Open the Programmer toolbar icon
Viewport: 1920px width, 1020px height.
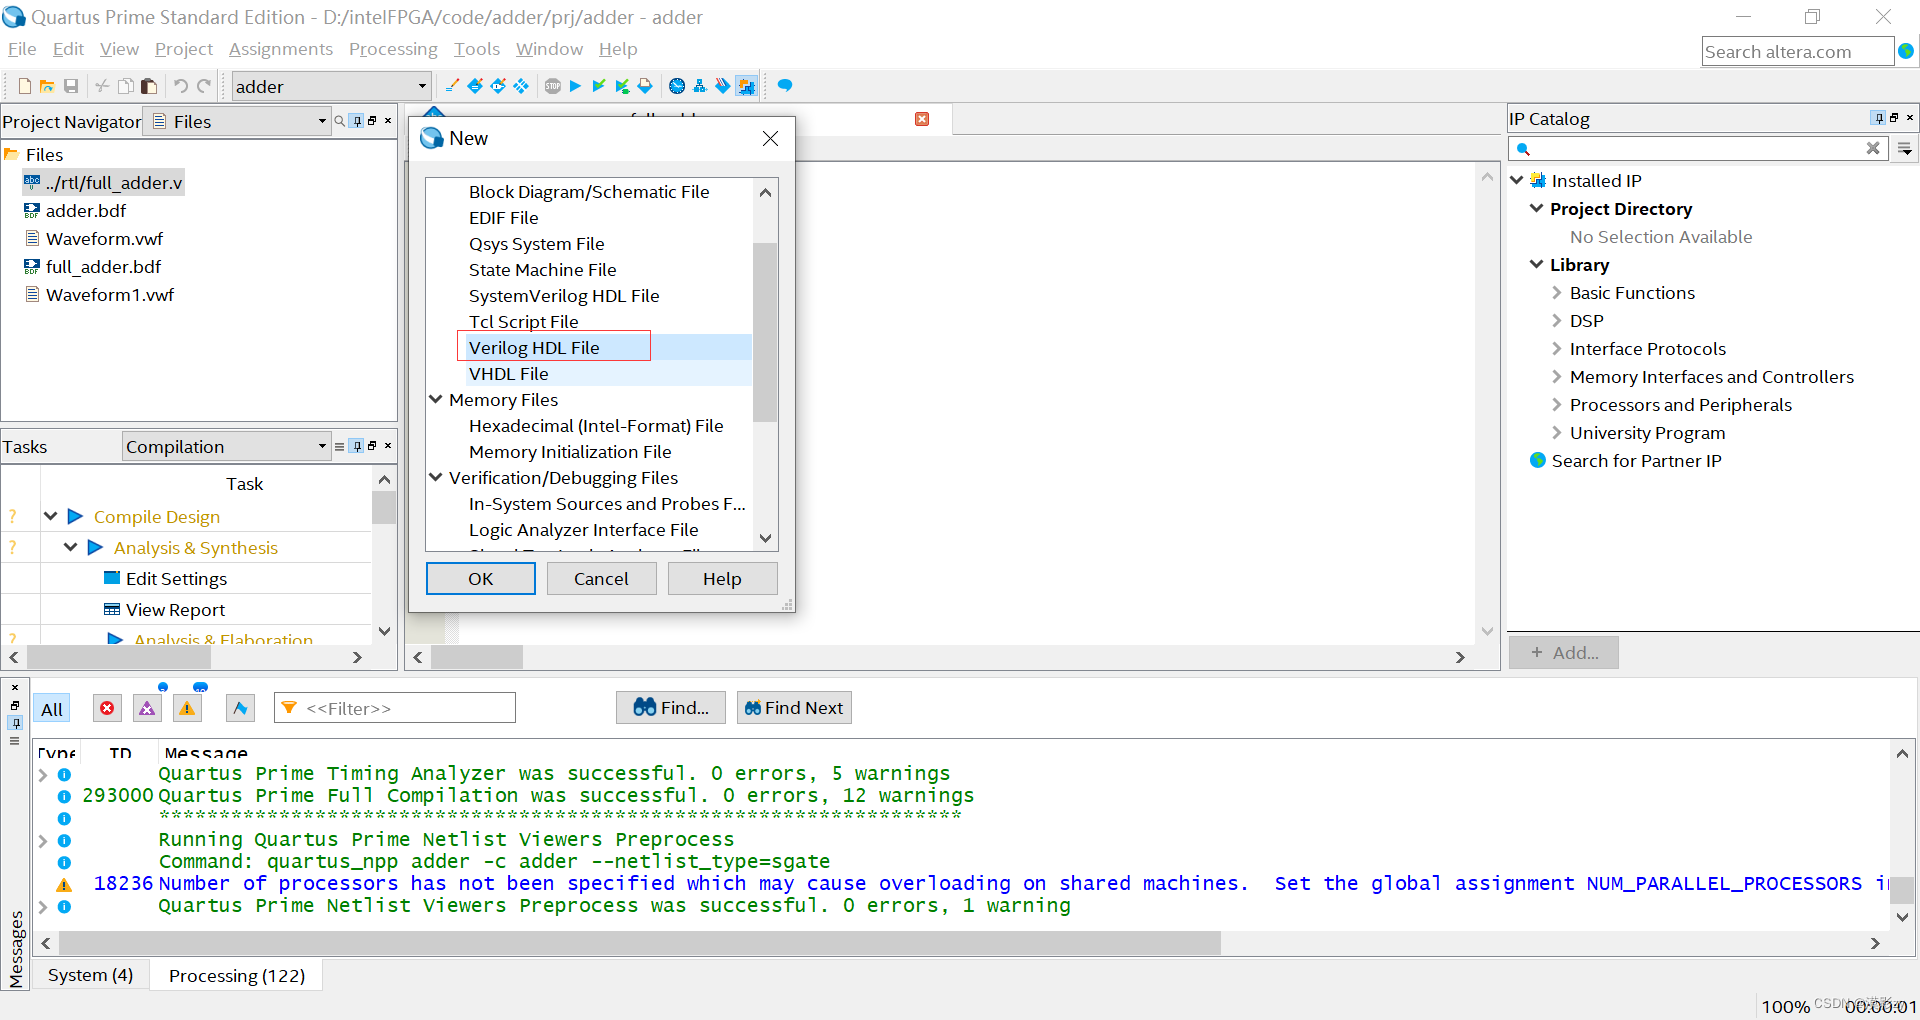coord(722,86)
